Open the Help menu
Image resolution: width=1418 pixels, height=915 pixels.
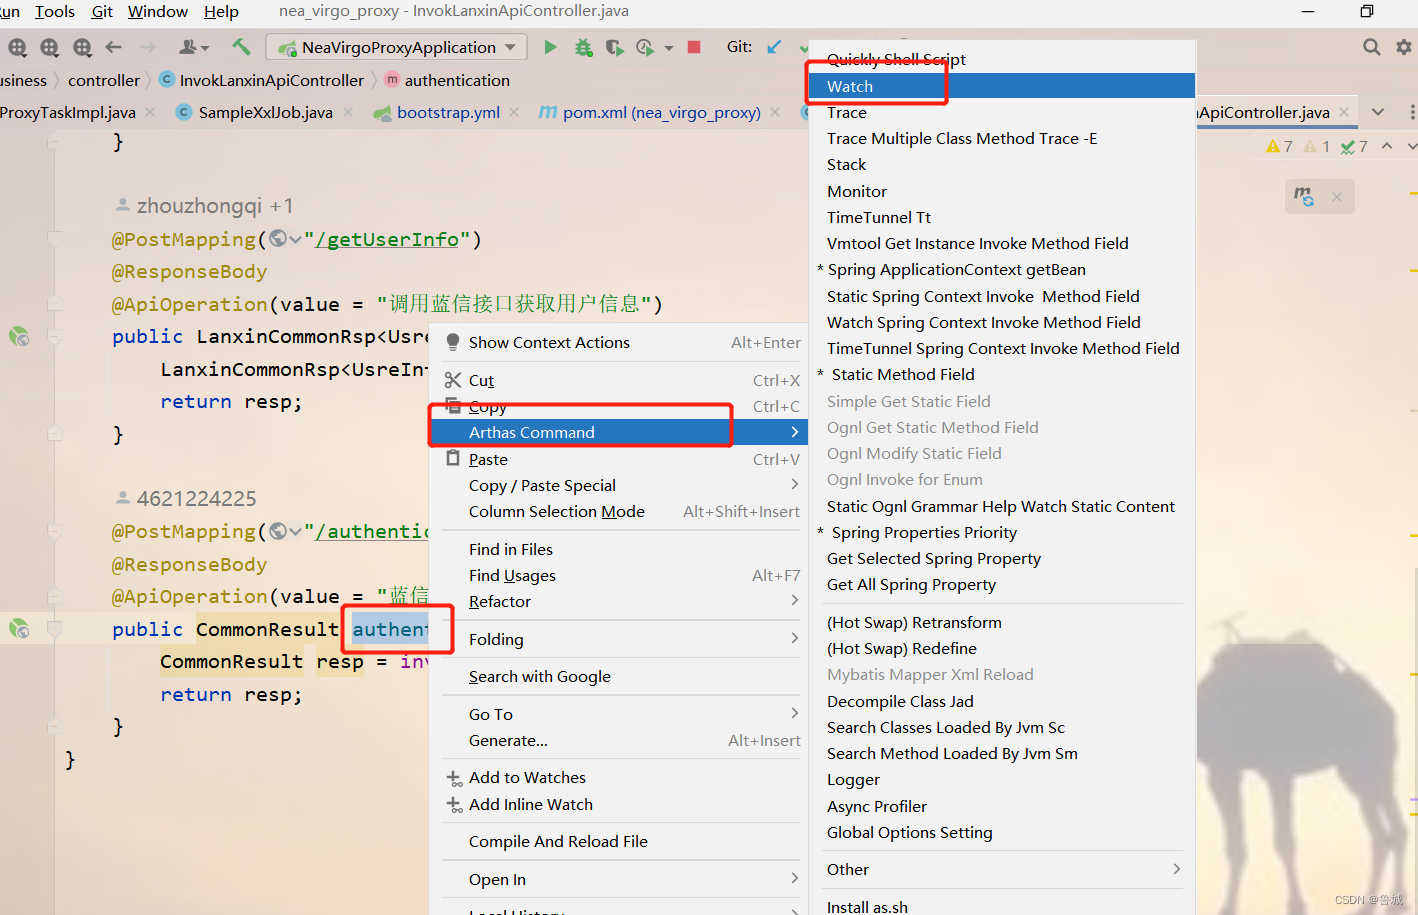tap(221, 11)
